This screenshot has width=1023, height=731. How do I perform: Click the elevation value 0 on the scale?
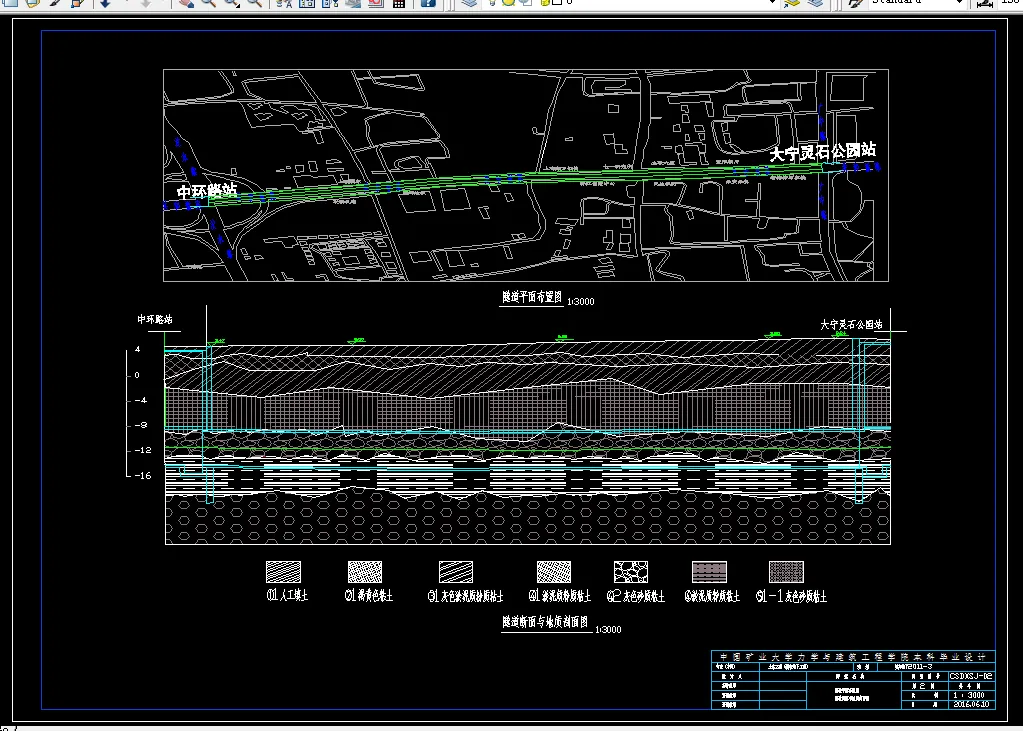coord(137,375)
